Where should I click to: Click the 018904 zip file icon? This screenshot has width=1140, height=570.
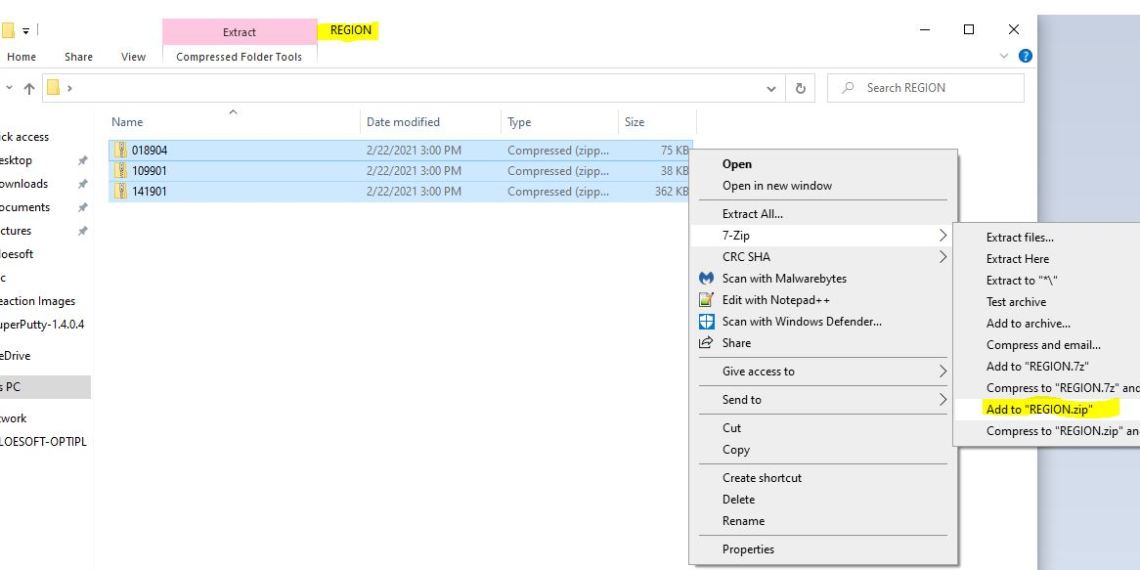121,151
